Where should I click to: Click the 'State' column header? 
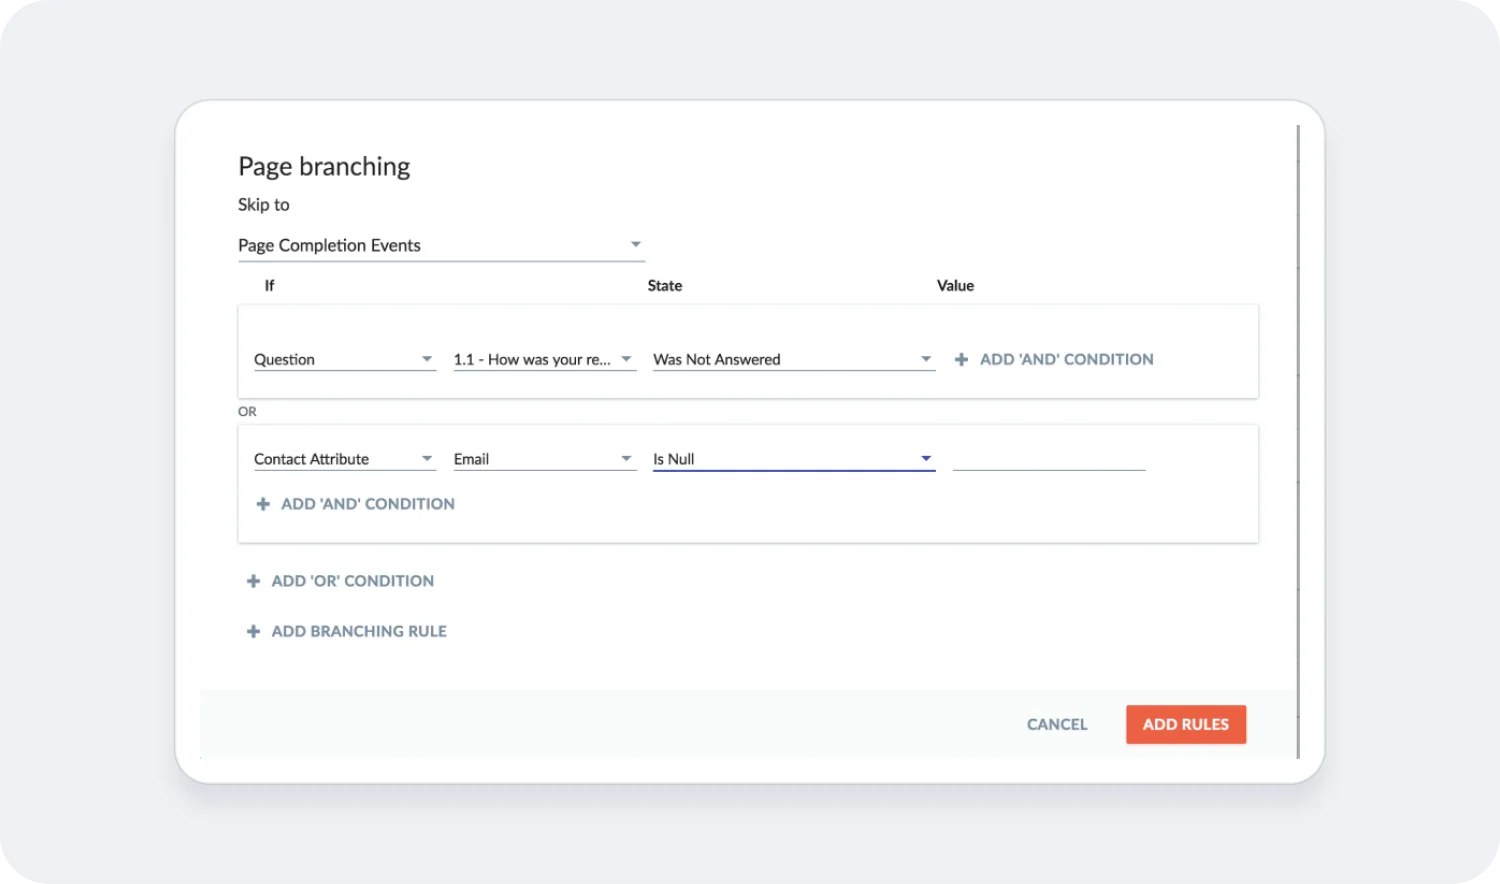click(x=665, y=285)
